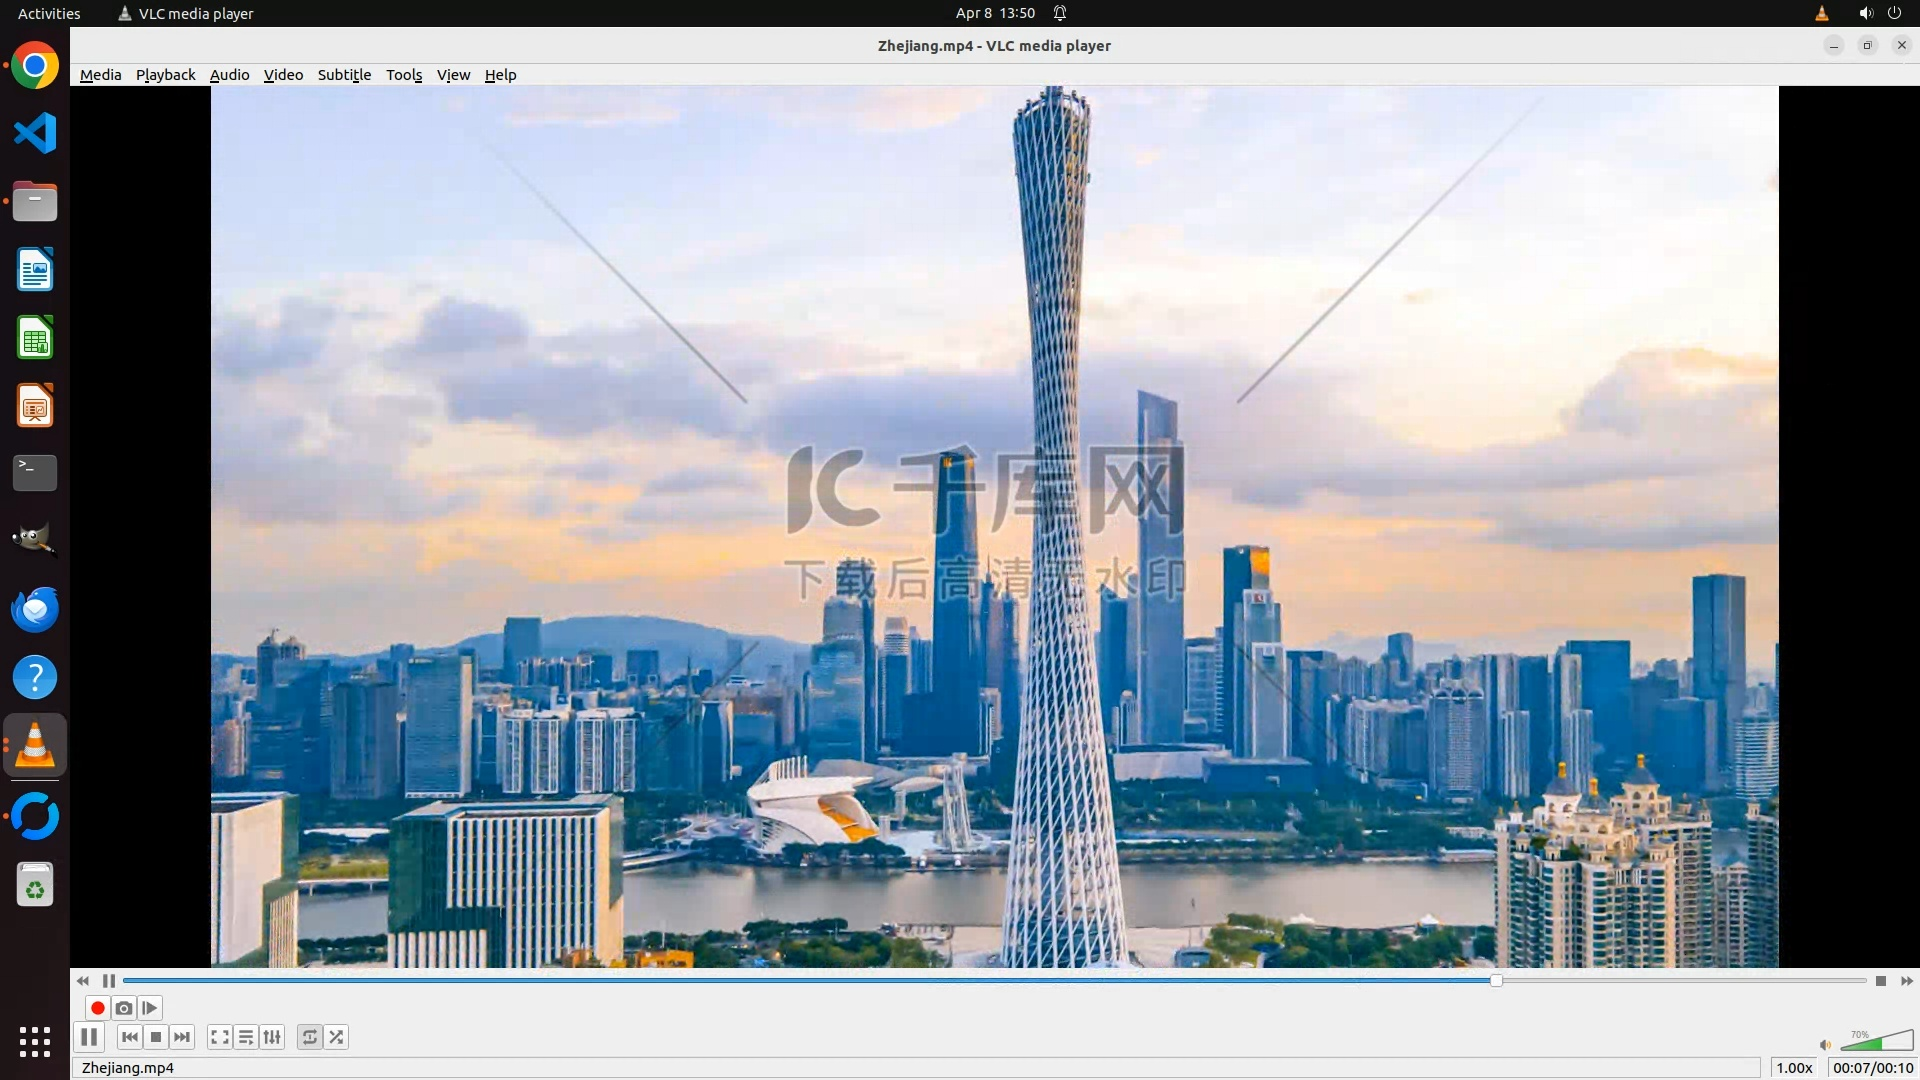
Task: Expand the Video menu
Action: click(x=283, y=75)
